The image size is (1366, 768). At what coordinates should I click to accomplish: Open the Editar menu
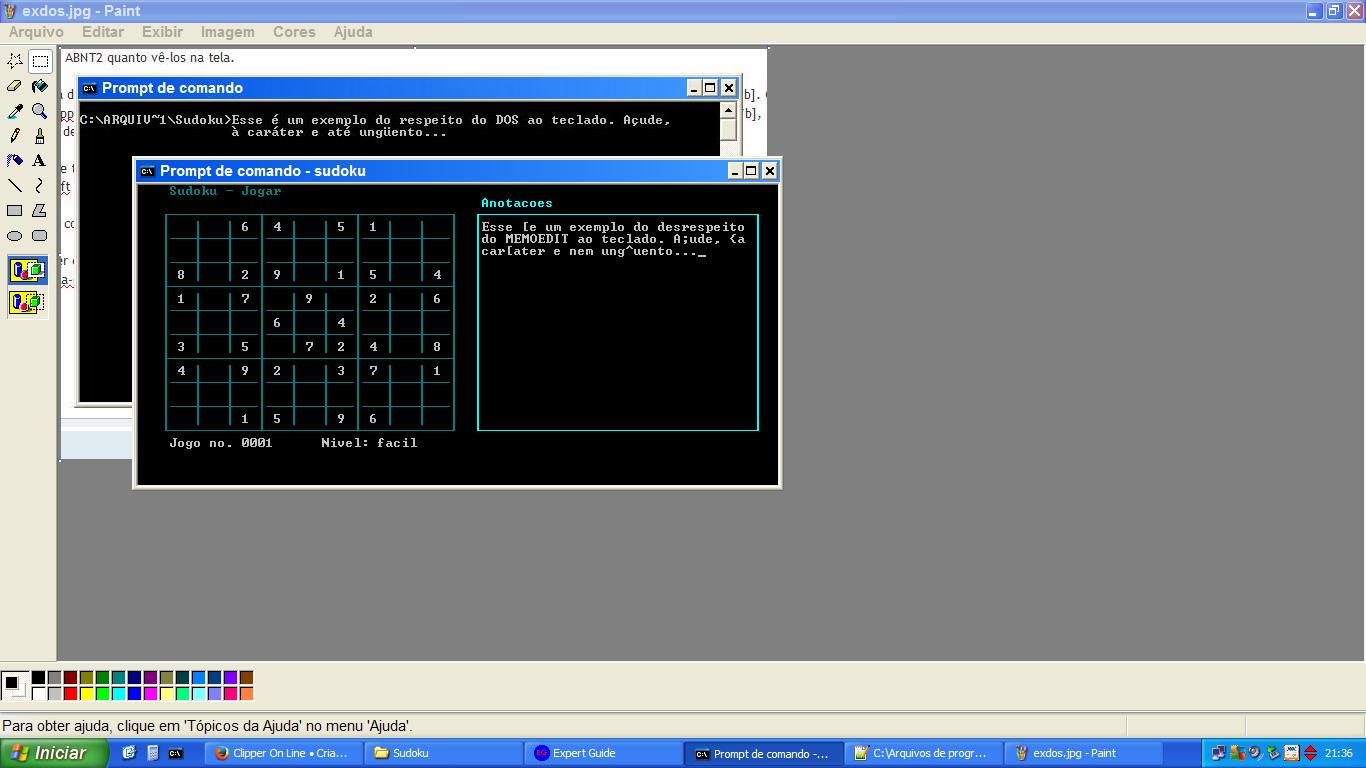point(103,32)
